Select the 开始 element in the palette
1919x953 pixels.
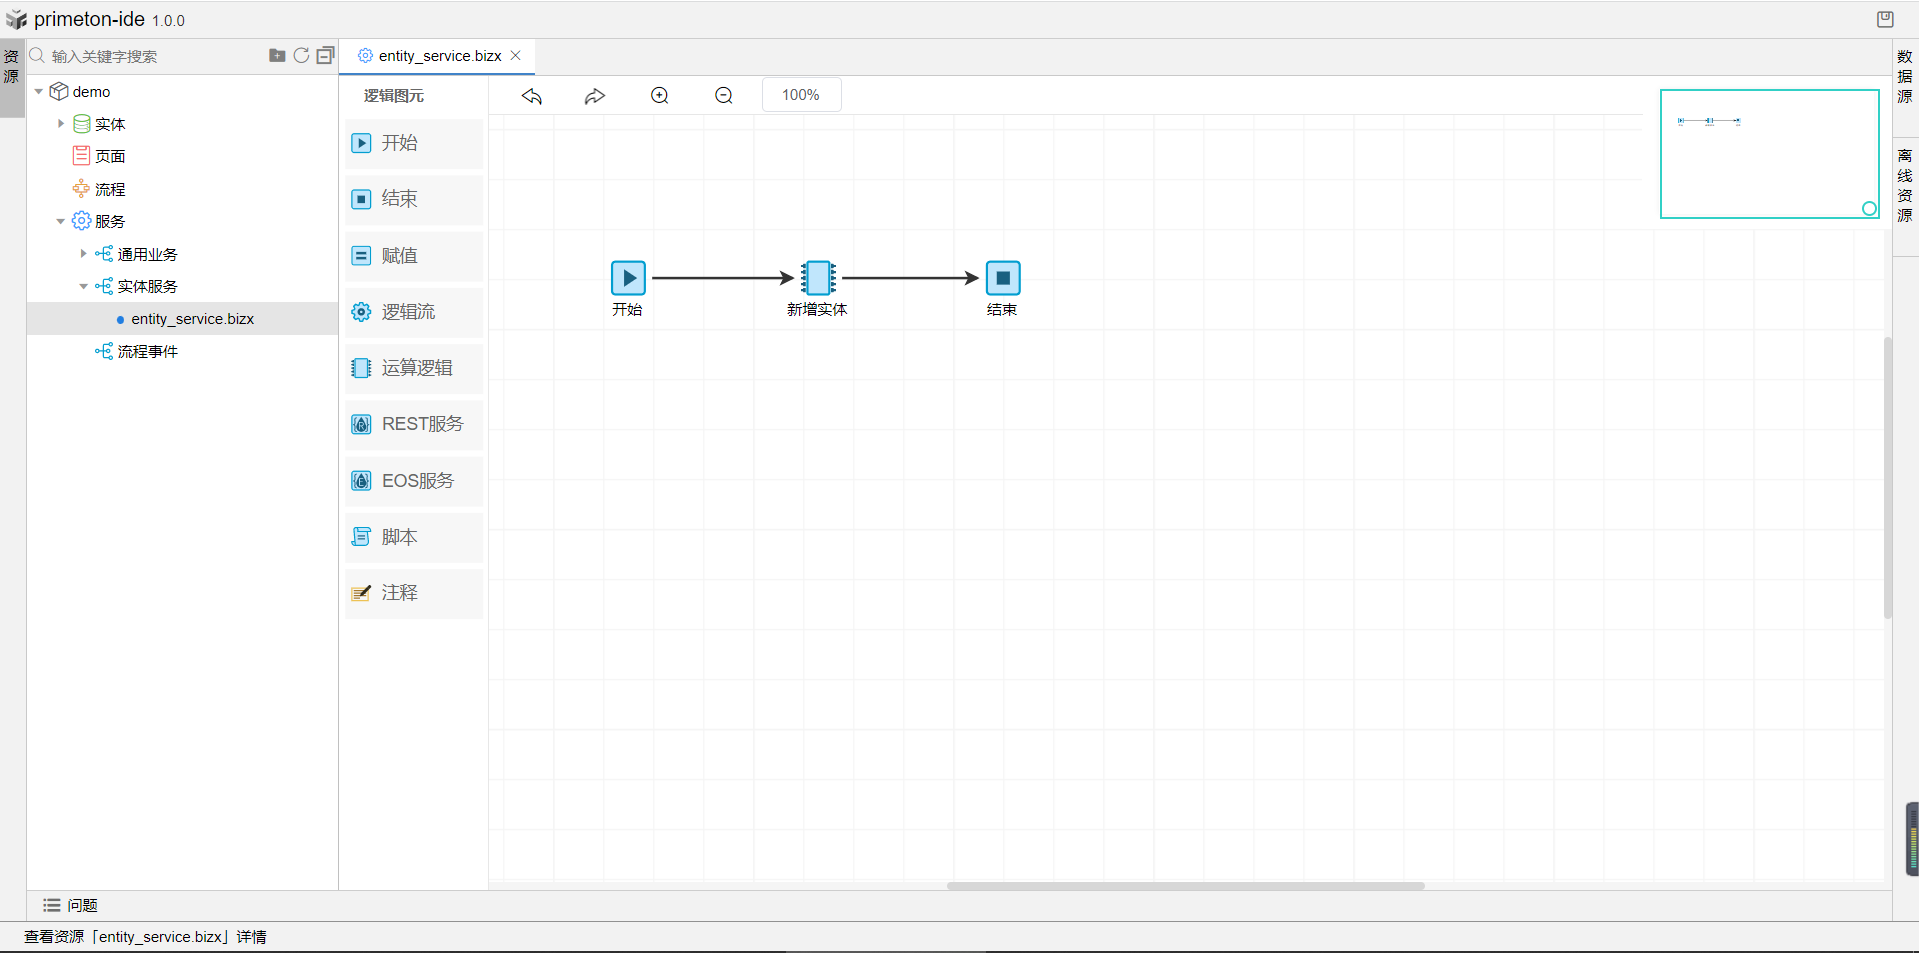coord(414,143)
